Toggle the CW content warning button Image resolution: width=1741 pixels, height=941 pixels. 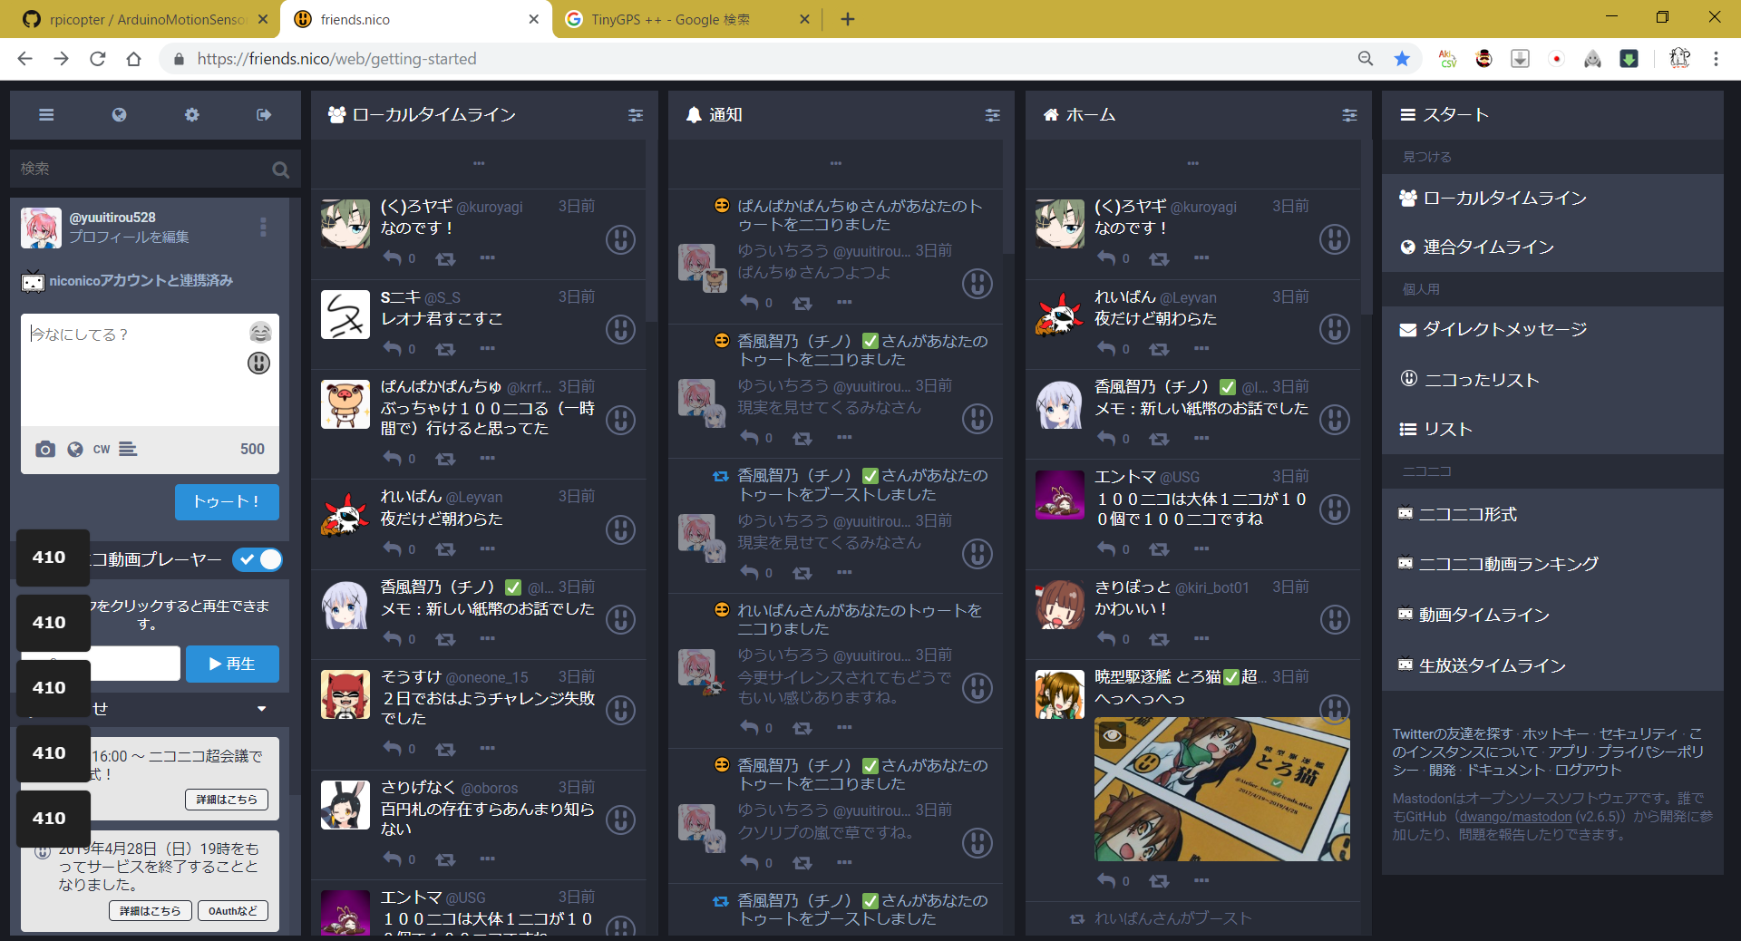[102, 450]
